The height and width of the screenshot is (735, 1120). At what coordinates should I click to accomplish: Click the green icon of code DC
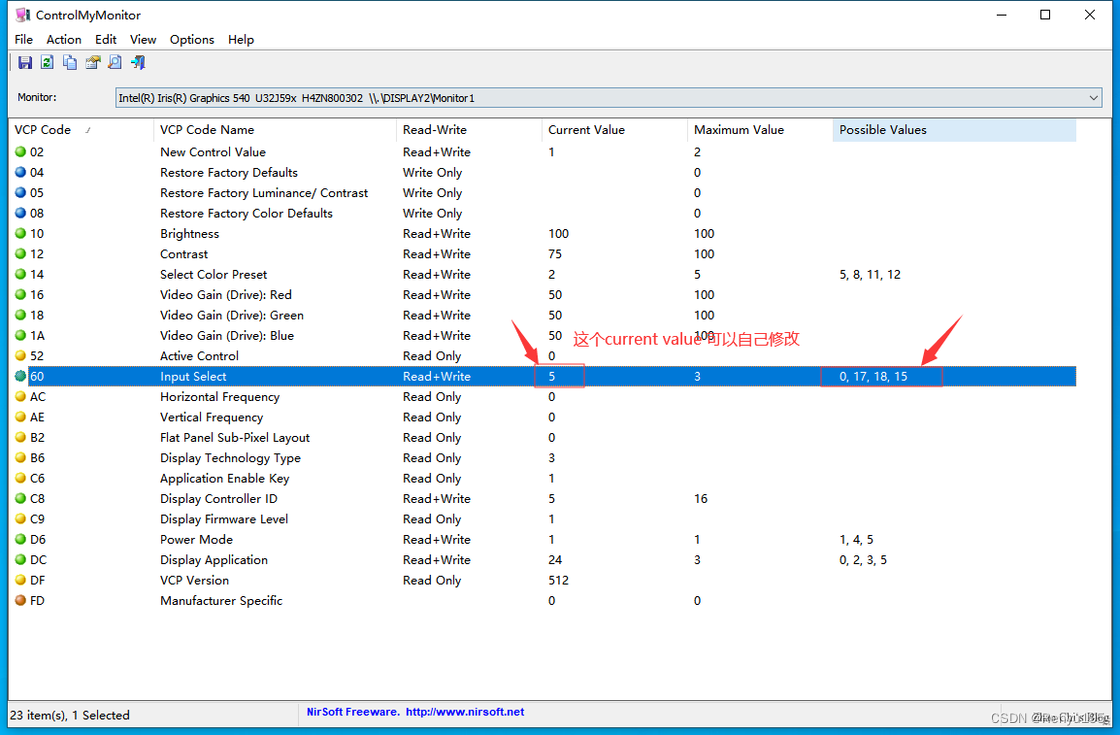[x=21, y=559]
